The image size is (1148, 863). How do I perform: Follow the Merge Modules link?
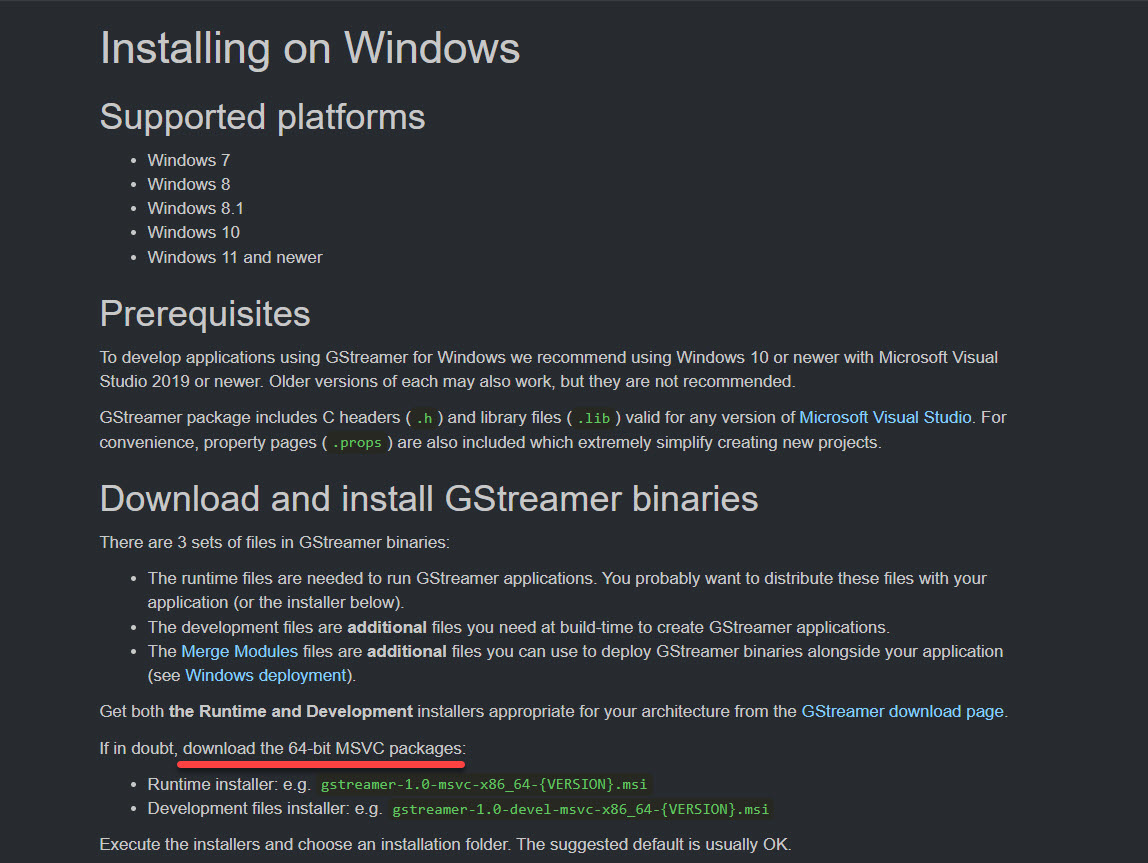click(239, 651)
